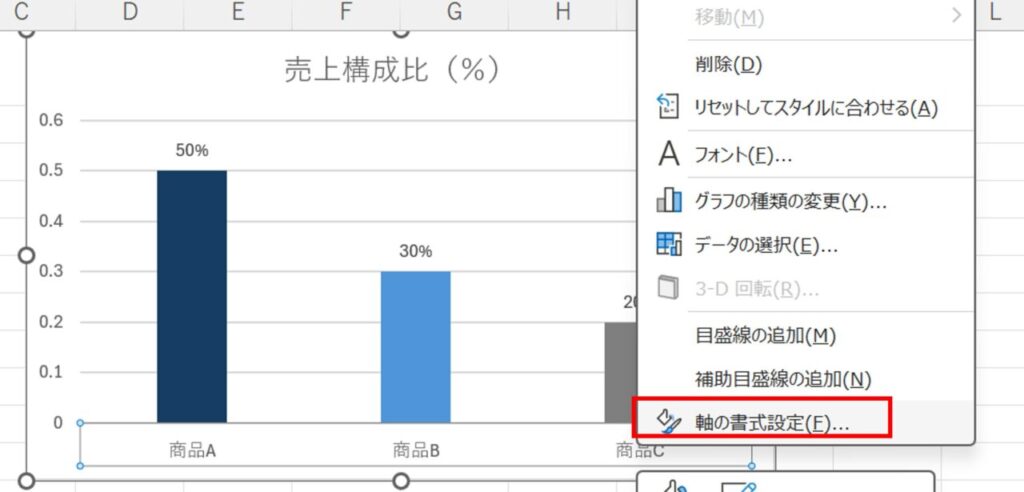The image size is (1024, 492).
Task: Click the chart's bottom-center resize handle
Action: (x=401, y=482)
